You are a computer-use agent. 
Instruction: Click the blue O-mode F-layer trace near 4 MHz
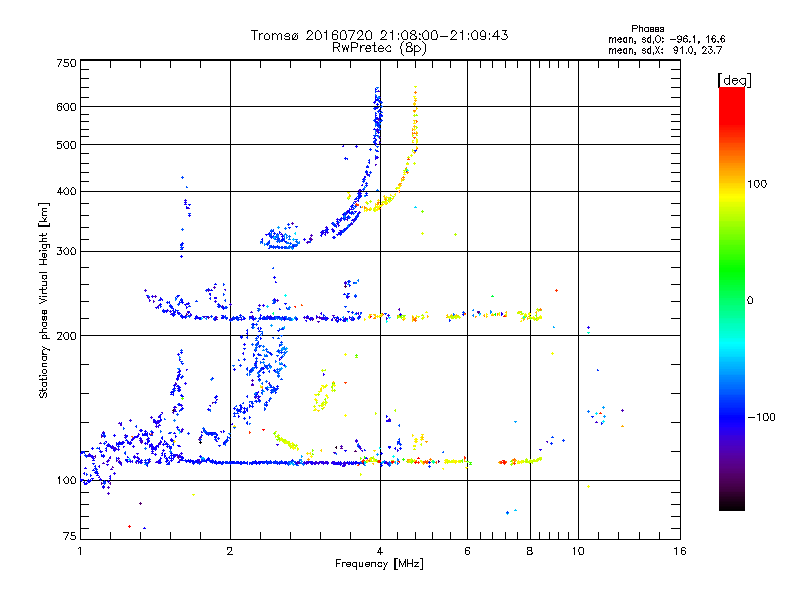click(378, 120)
